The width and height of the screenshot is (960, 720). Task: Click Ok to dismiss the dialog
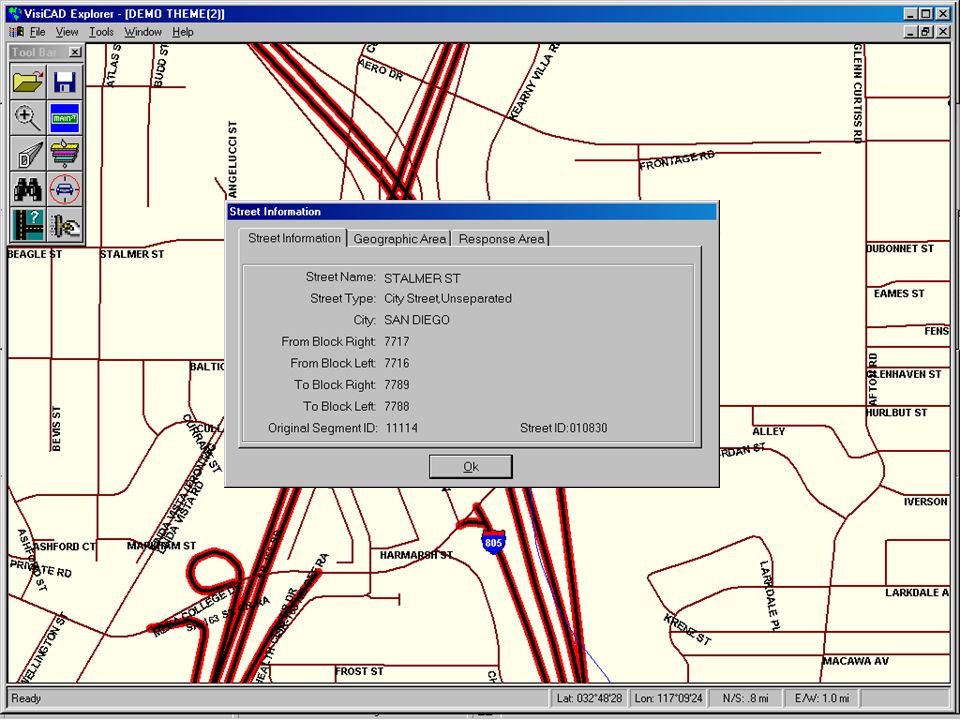(x=471, y=467)
